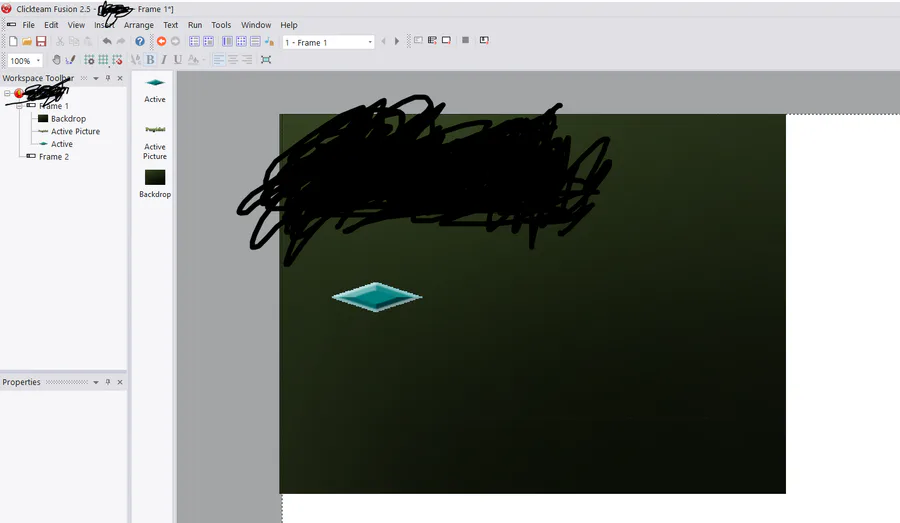The height and width of the screenshot is (523, 900).
Task: Collapse the application root tree node
Action: coord(7,93)
